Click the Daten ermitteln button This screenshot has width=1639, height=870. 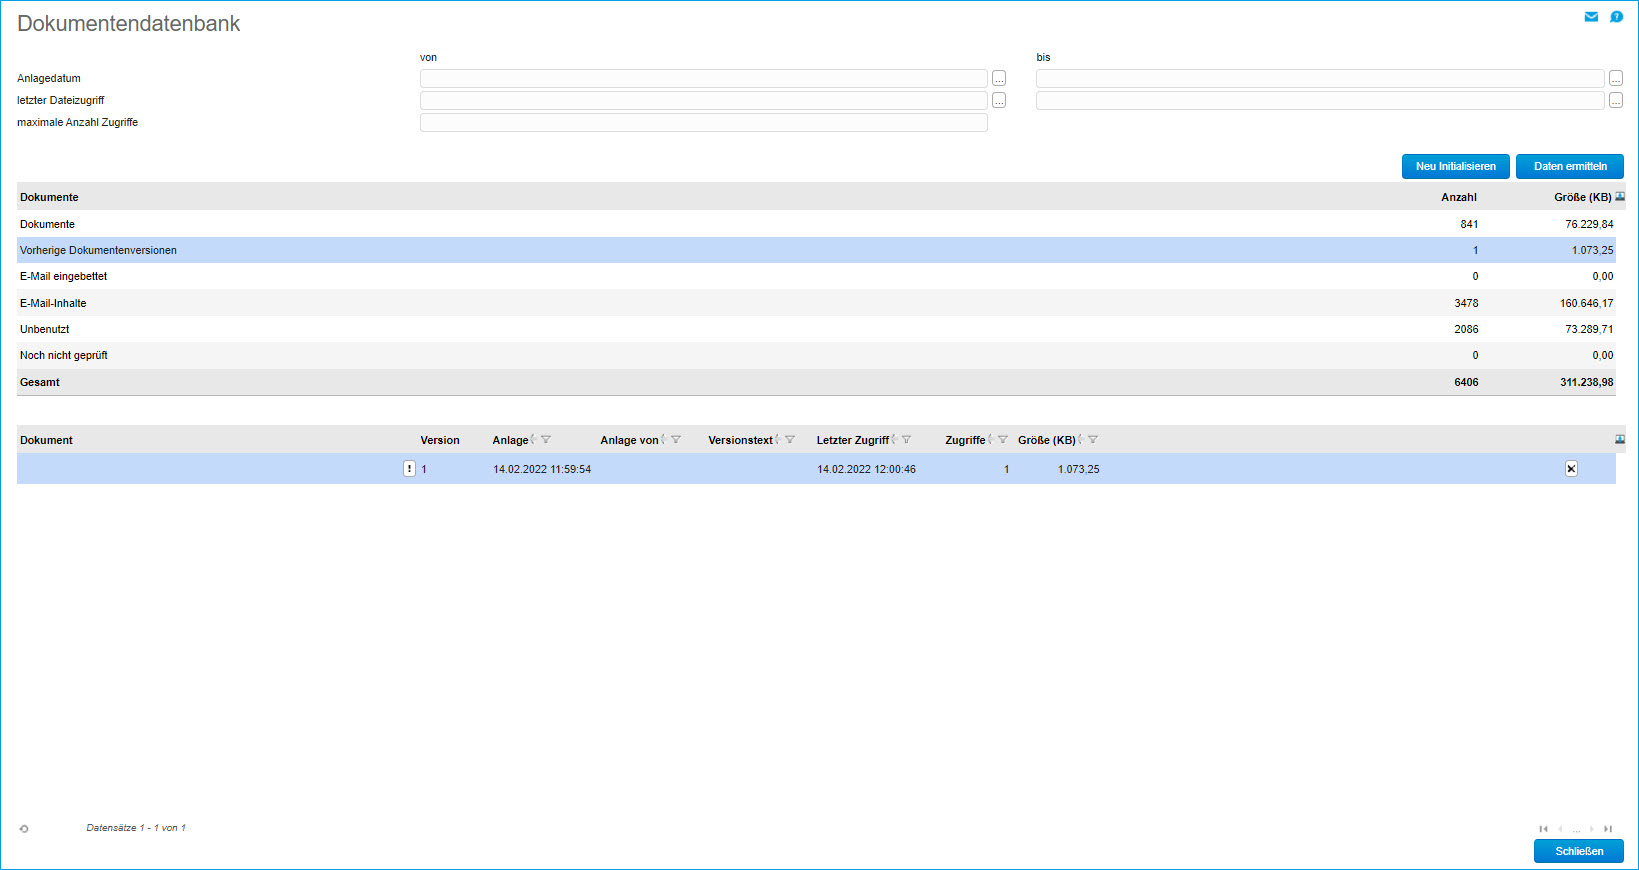pyautogui.click(x=1569, y=167)
